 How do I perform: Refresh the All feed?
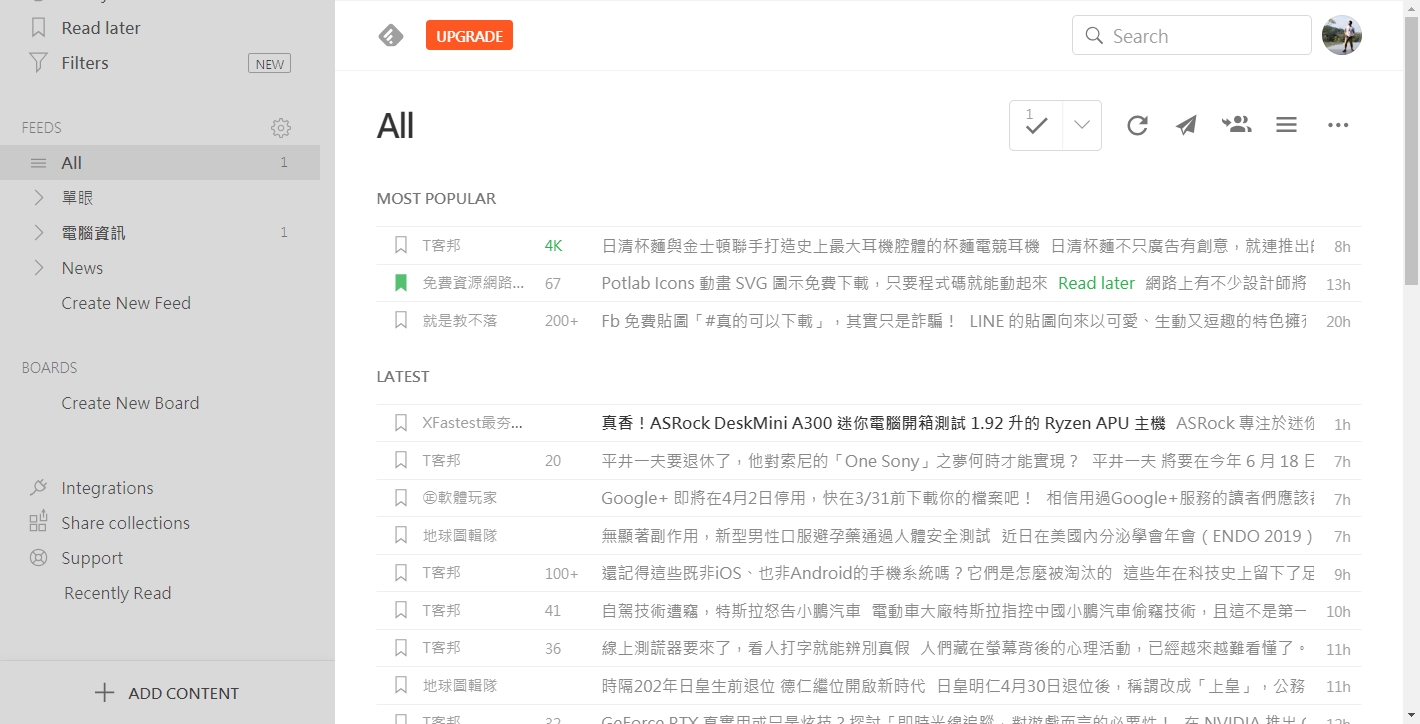(1137, 125)
